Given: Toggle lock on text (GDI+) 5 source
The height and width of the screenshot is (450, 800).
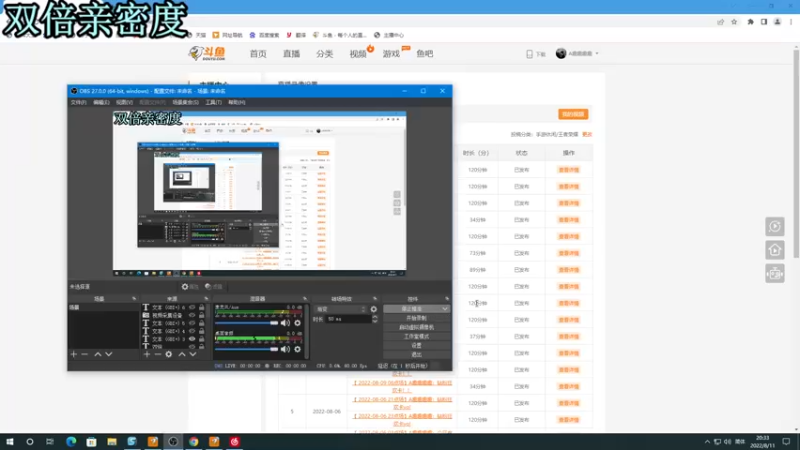Looking at the screenshot, I should (202, 323).
